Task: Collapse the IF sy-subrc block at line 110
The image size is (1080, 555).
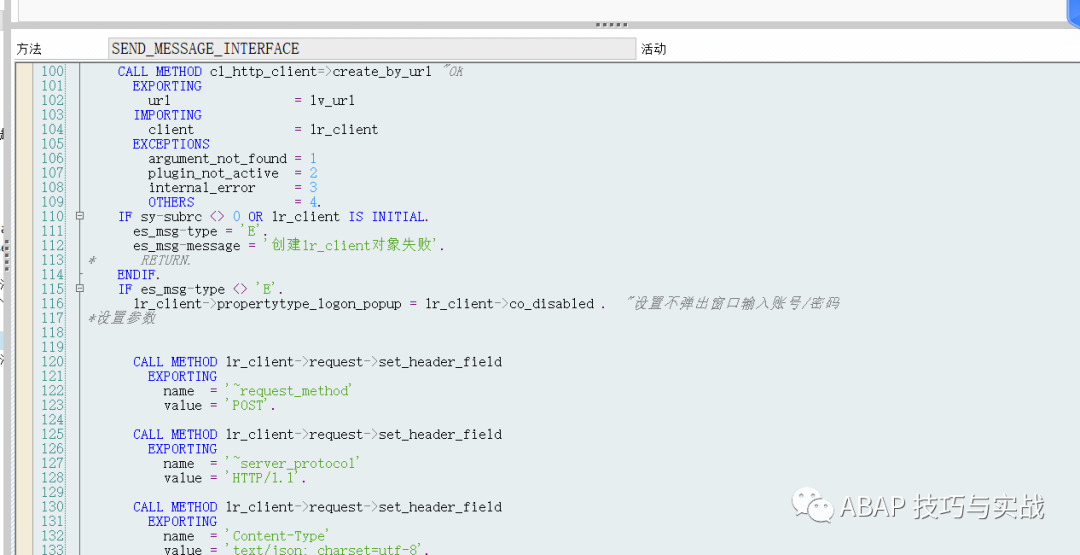Action: pos(80,216)
